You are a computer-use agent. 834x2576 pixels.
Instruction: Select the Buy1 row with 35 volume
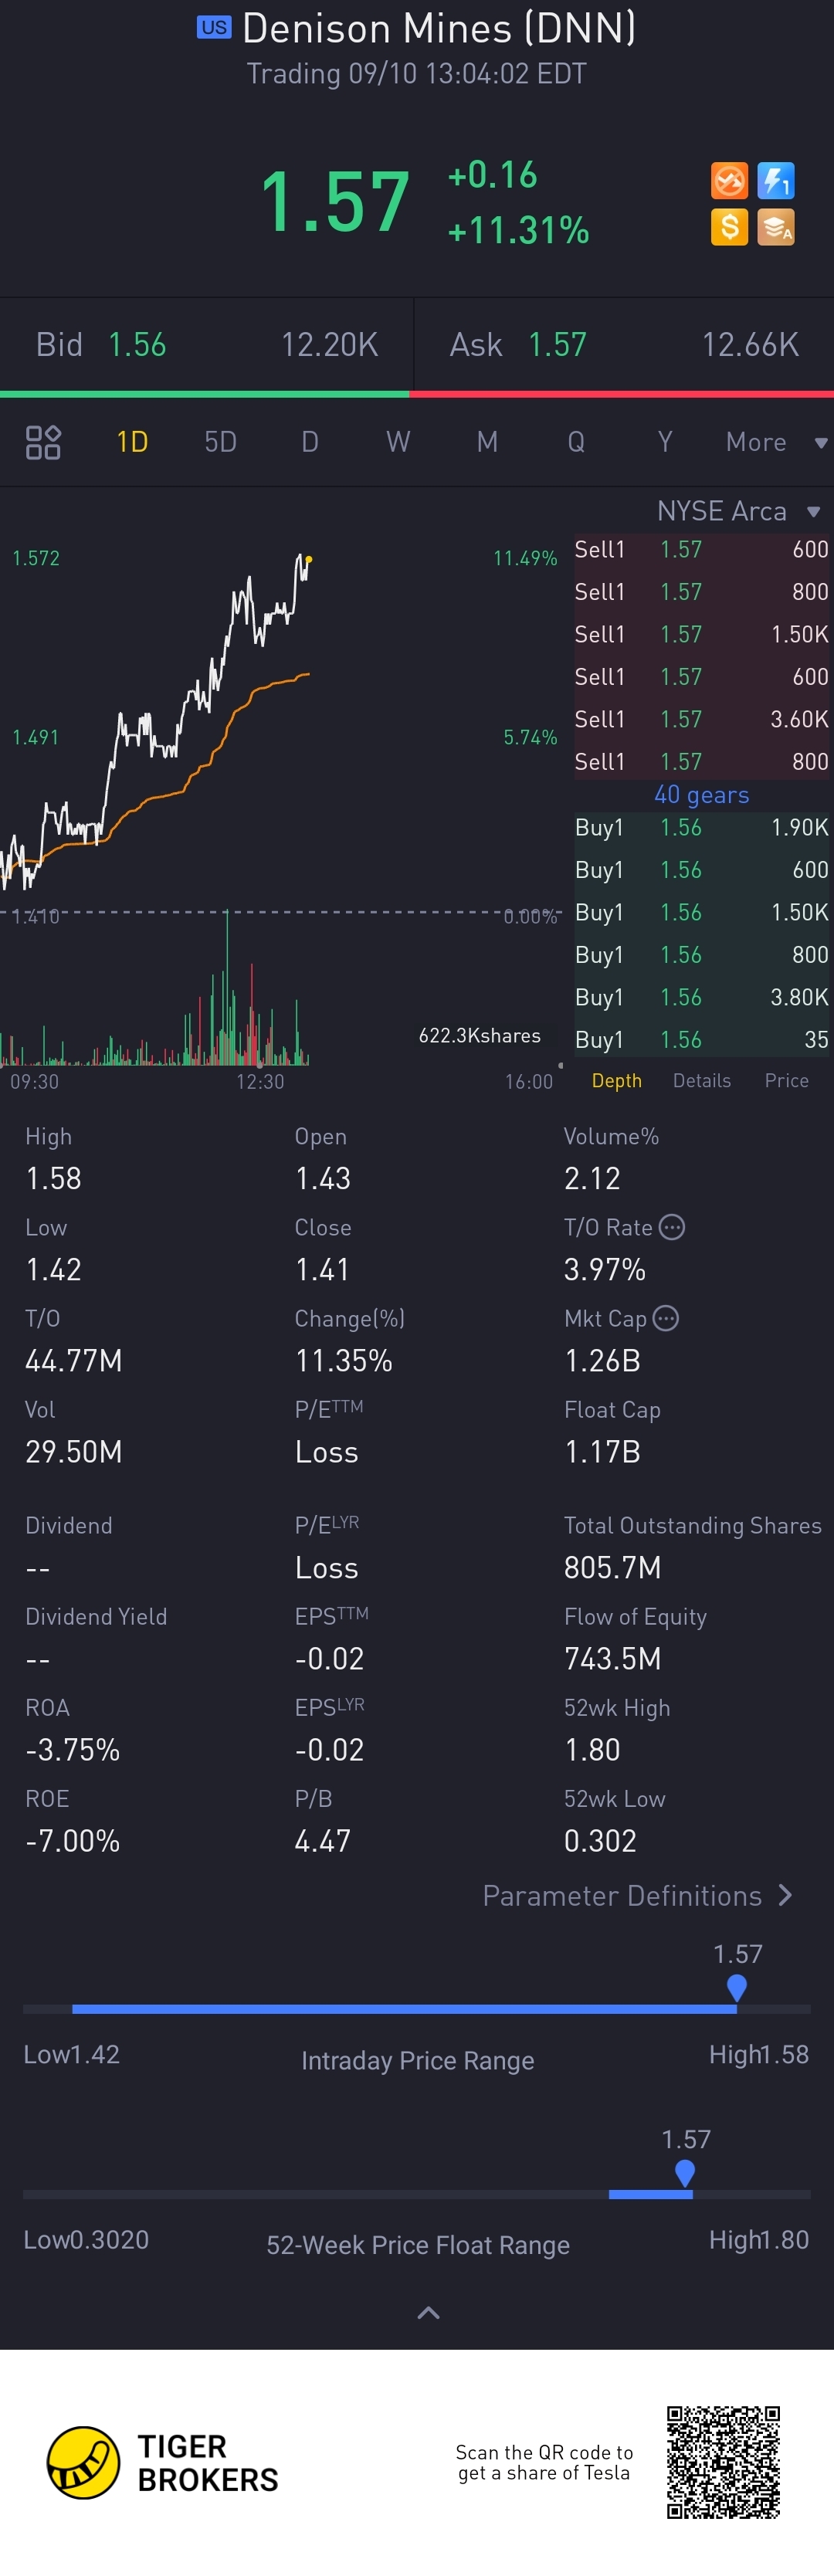pyautogui.click(x=702, y=1040)
